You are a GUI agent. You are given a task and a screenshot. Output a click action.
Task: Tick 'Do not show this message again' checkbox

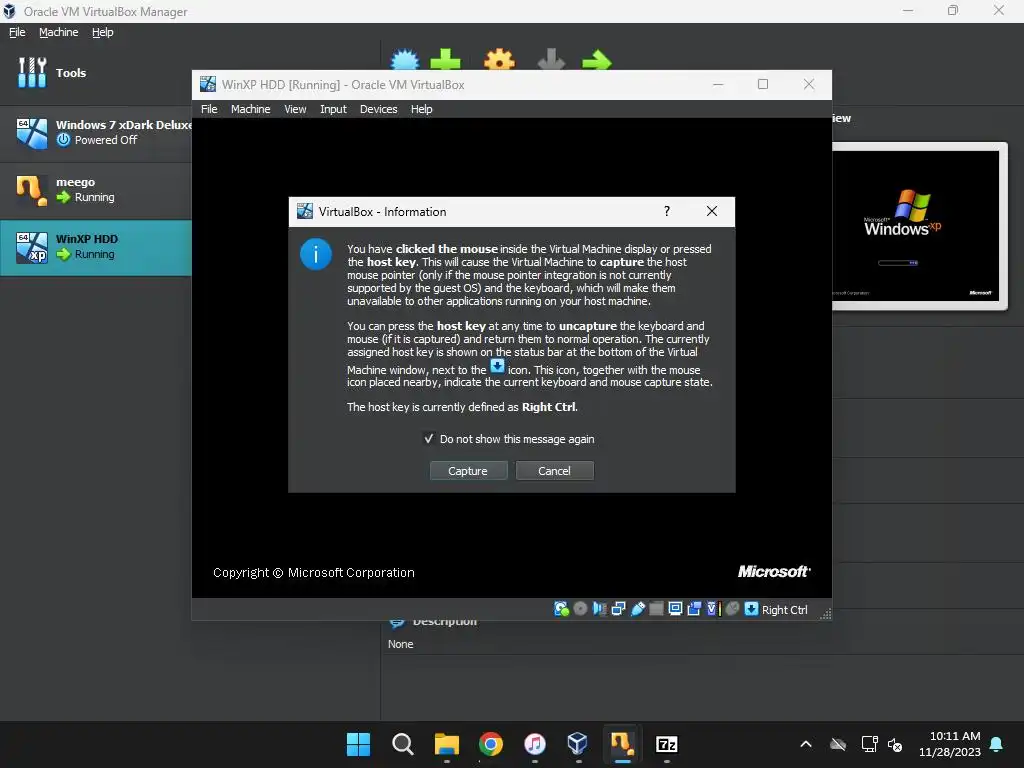point(428,439)
